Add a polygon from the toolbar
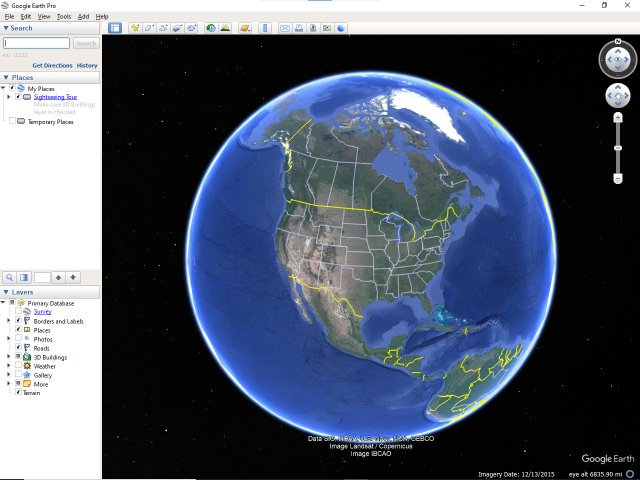640x480 pixels. click(x=149, y=28)
